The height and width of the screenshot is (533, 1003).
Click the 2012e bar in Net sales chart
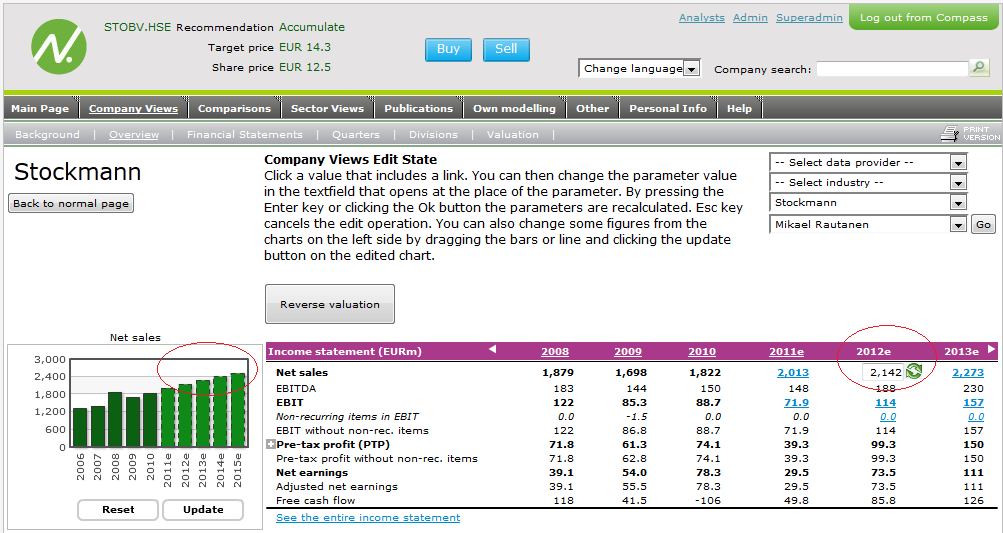185,415
